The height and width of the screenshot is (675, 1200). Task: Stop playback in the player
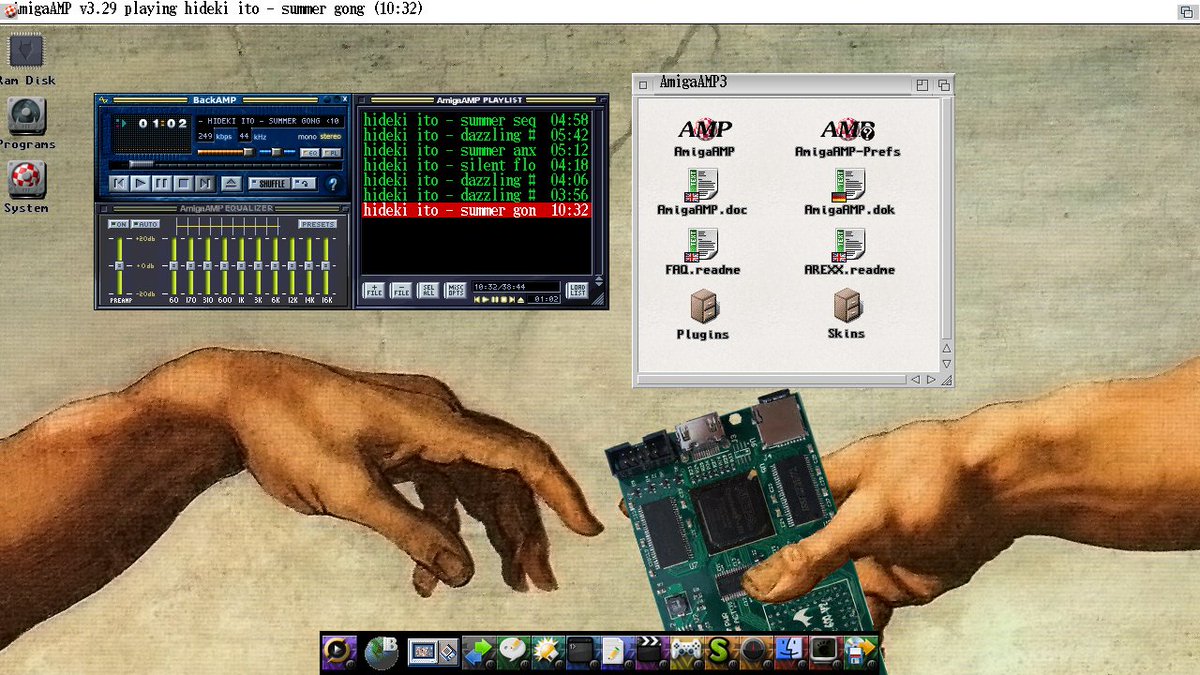[x=184, y=183]
